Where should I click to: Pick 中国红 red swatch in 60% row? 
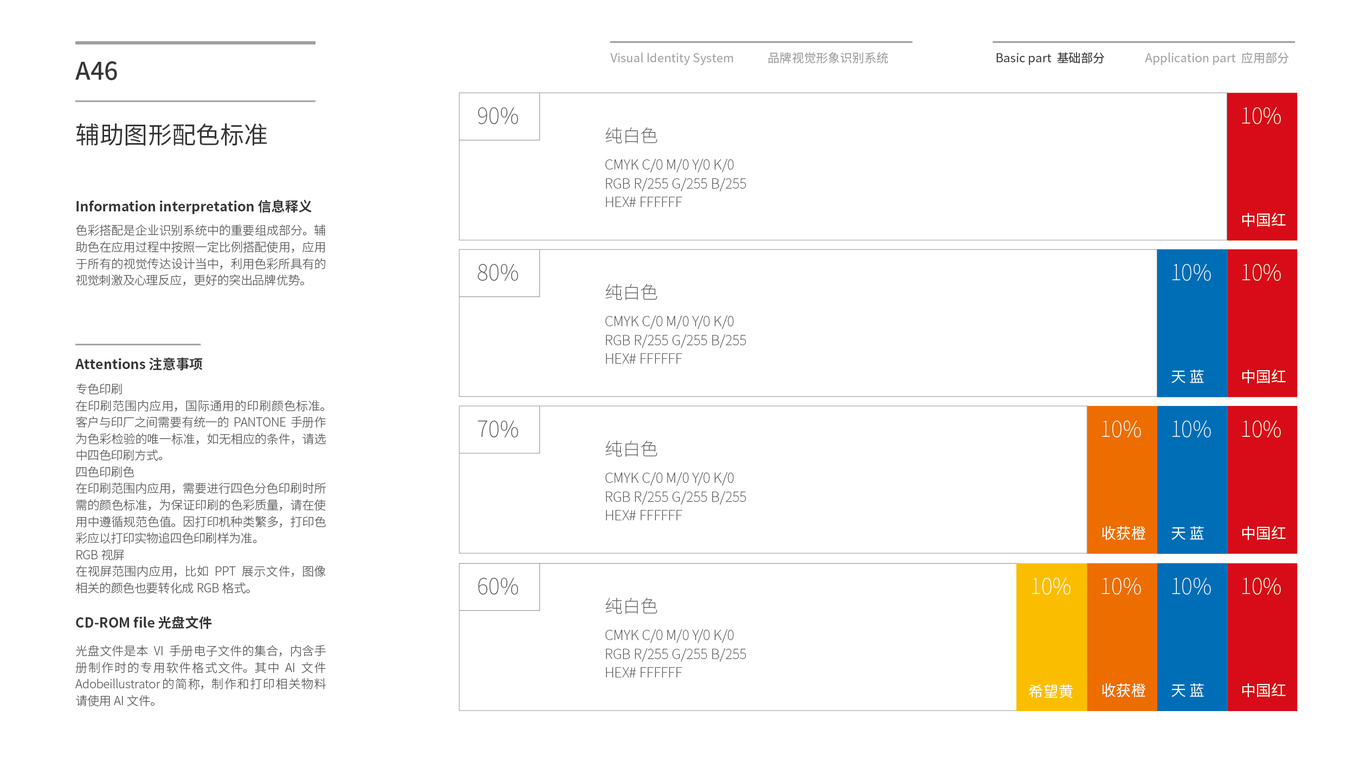coord(1262,637)
